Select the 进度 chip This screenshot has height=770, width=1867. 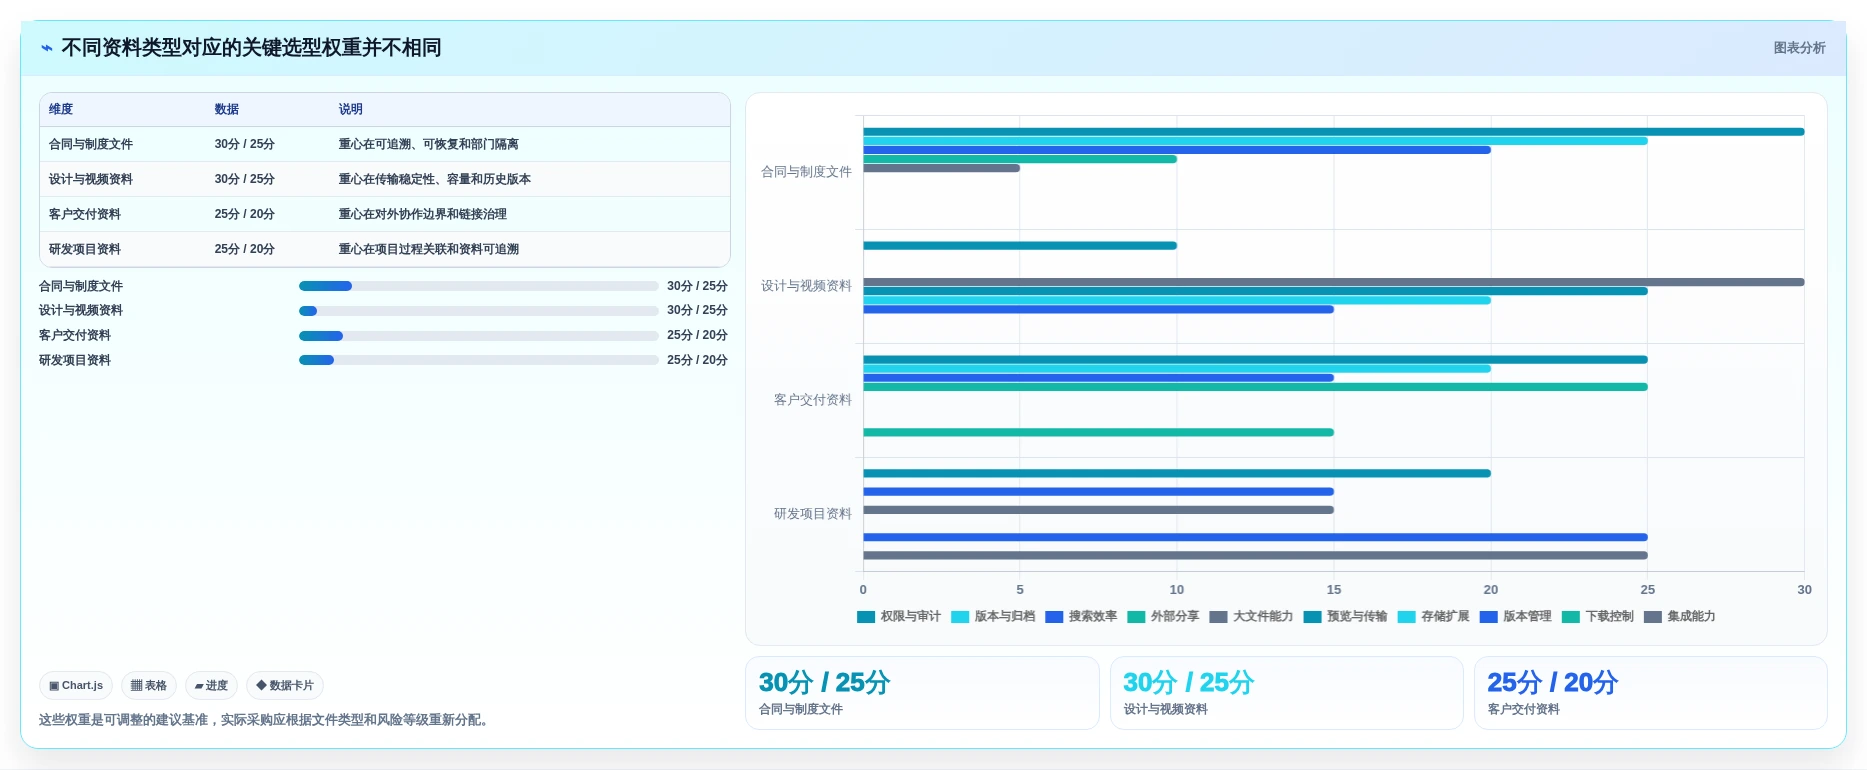tap(211, 685)
